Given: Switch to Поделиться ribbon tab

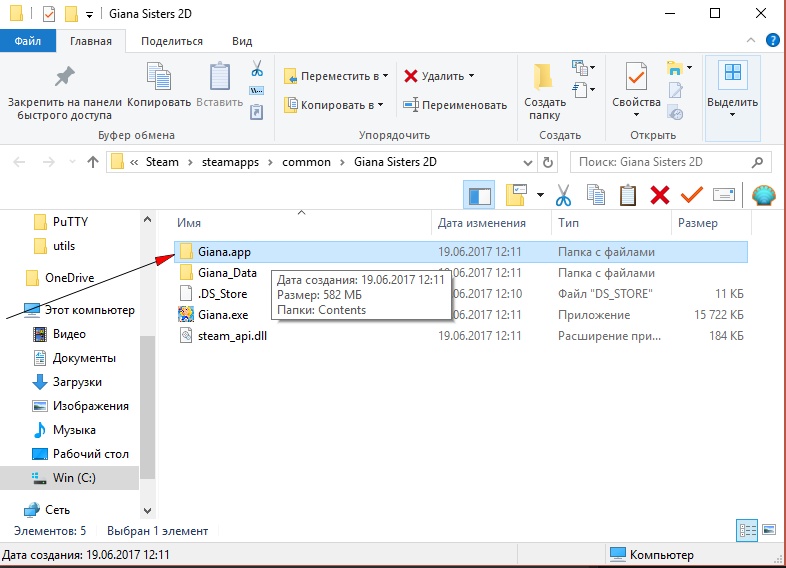Looking at the screenshot, I should [x=172, y=41].
